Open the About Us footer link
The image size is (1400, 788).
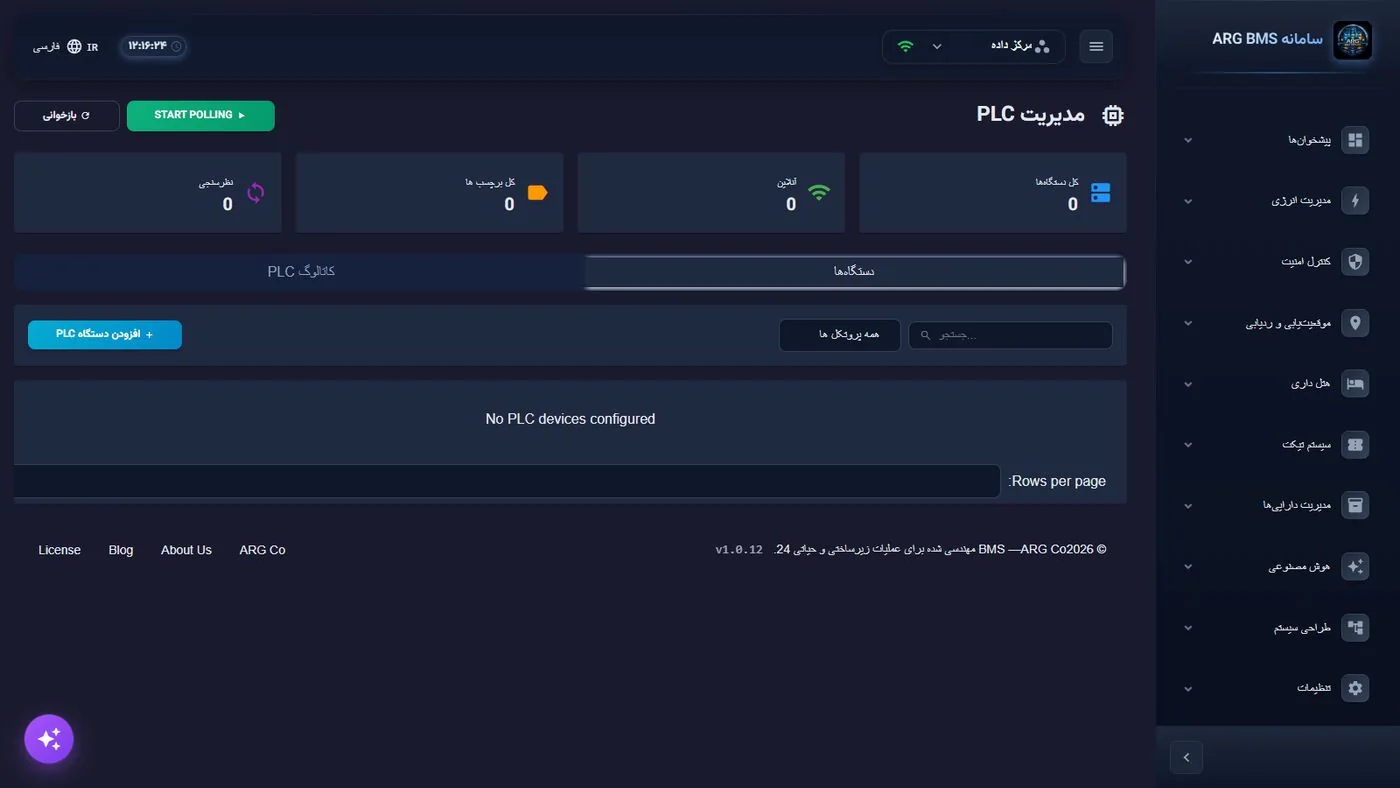coord(186,550)
